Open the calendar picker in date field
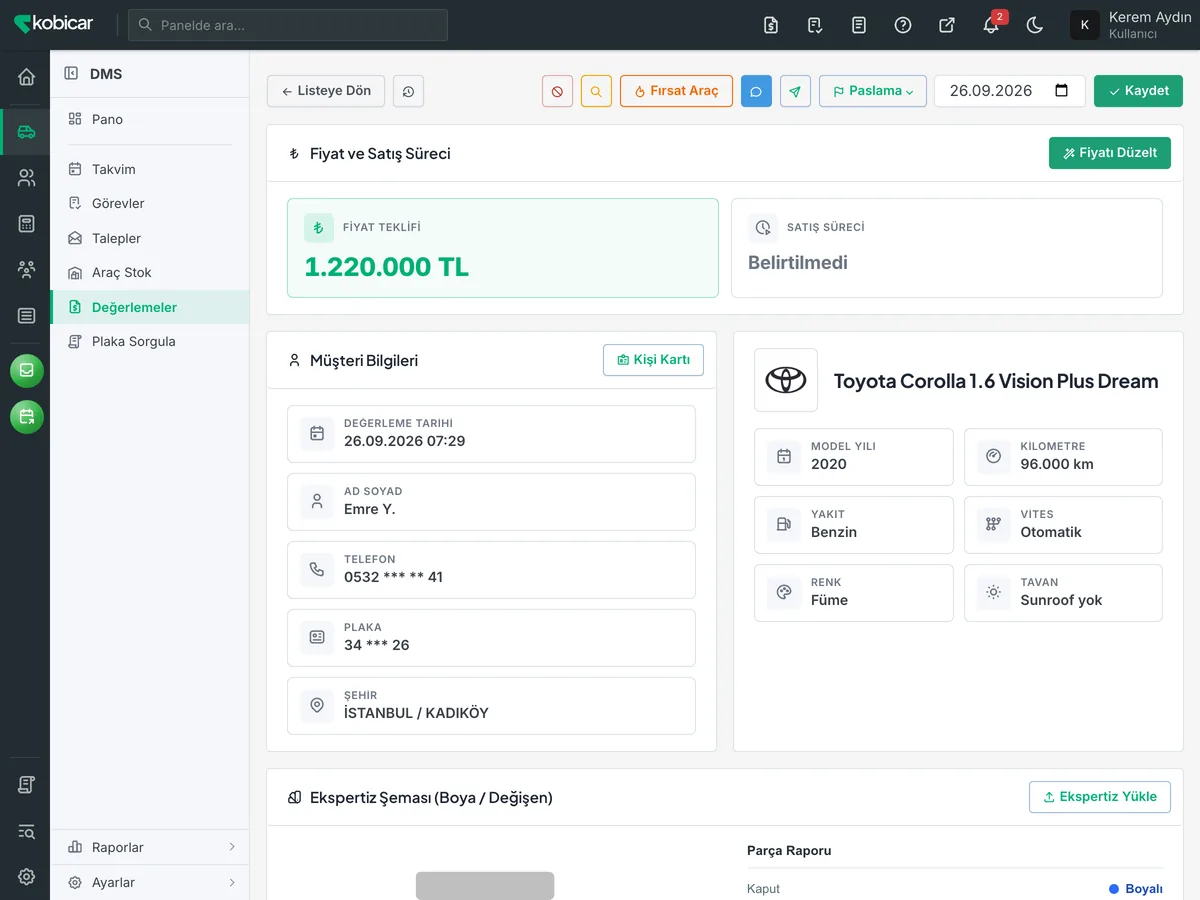Image resolution: width=1200 pixels, height=900 pixels. point(1062,90)
